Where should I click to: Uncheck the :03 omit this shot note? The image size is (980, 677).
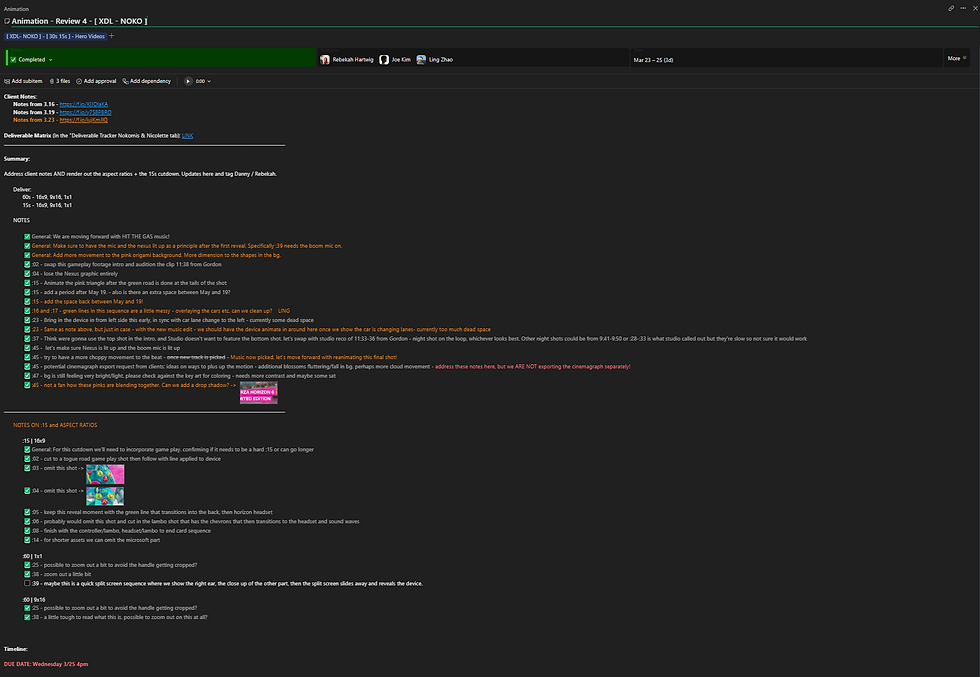(x=27, y=468)
